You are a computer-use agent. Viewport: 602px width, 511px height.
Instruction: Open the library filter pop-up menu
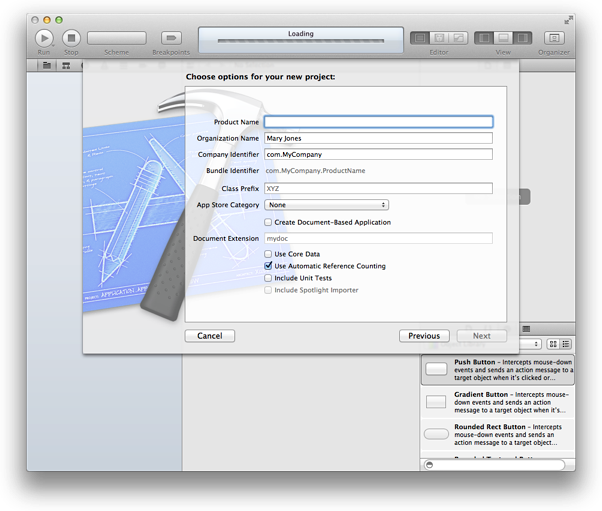(530, 344)
